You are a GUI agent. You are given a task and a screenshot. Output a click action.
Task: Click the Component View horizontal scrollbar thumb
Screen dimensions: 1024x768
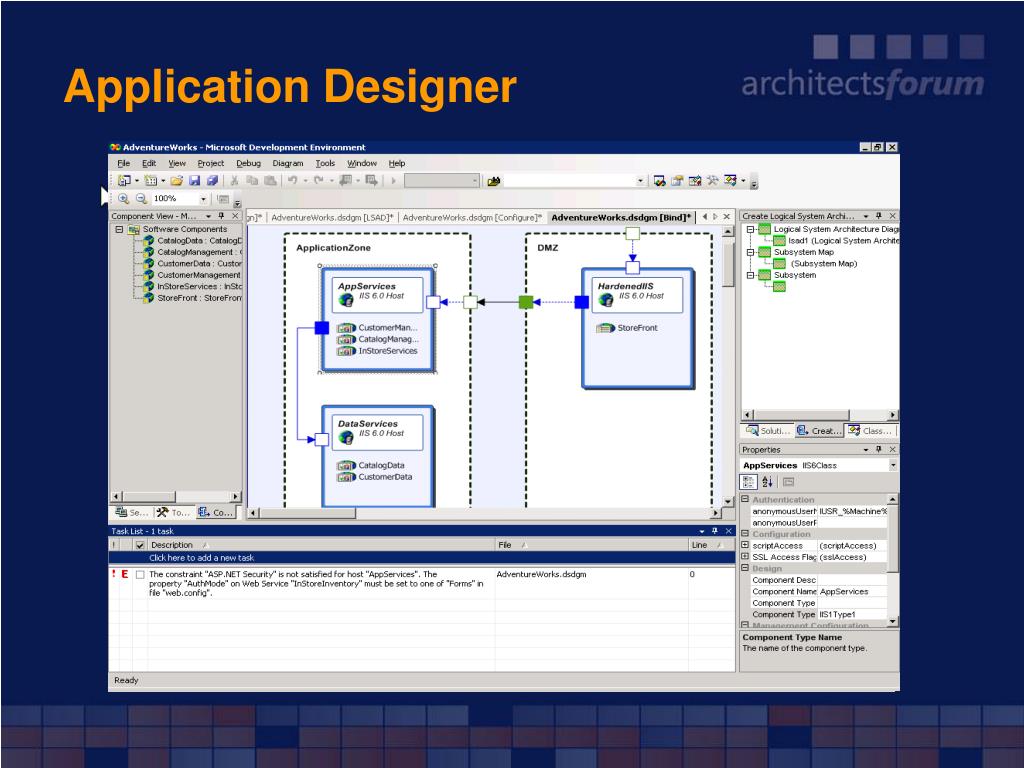point(150,497)
